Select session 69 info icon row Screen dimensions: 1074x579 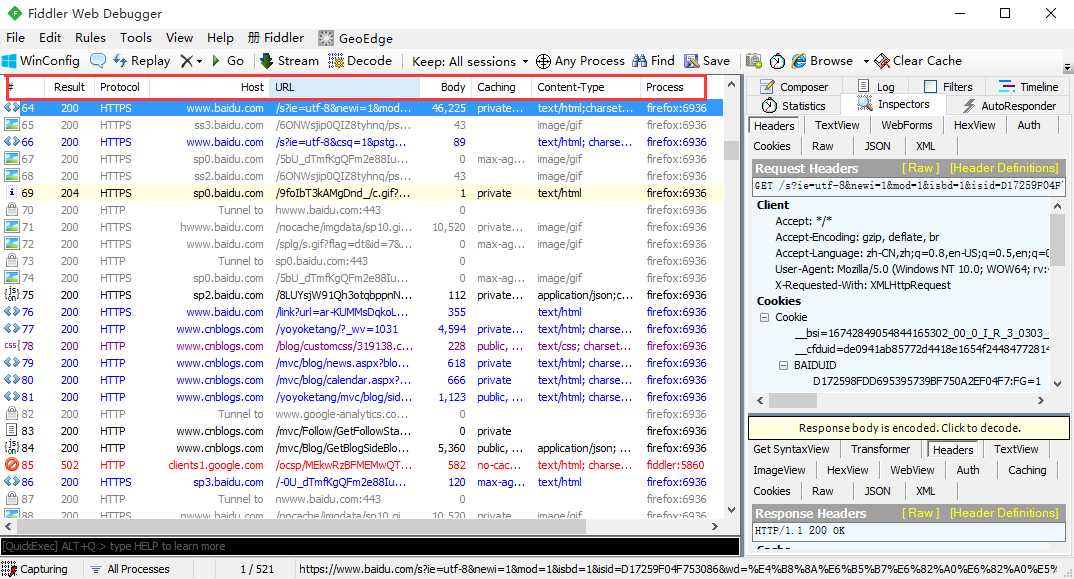pos(363,193)
